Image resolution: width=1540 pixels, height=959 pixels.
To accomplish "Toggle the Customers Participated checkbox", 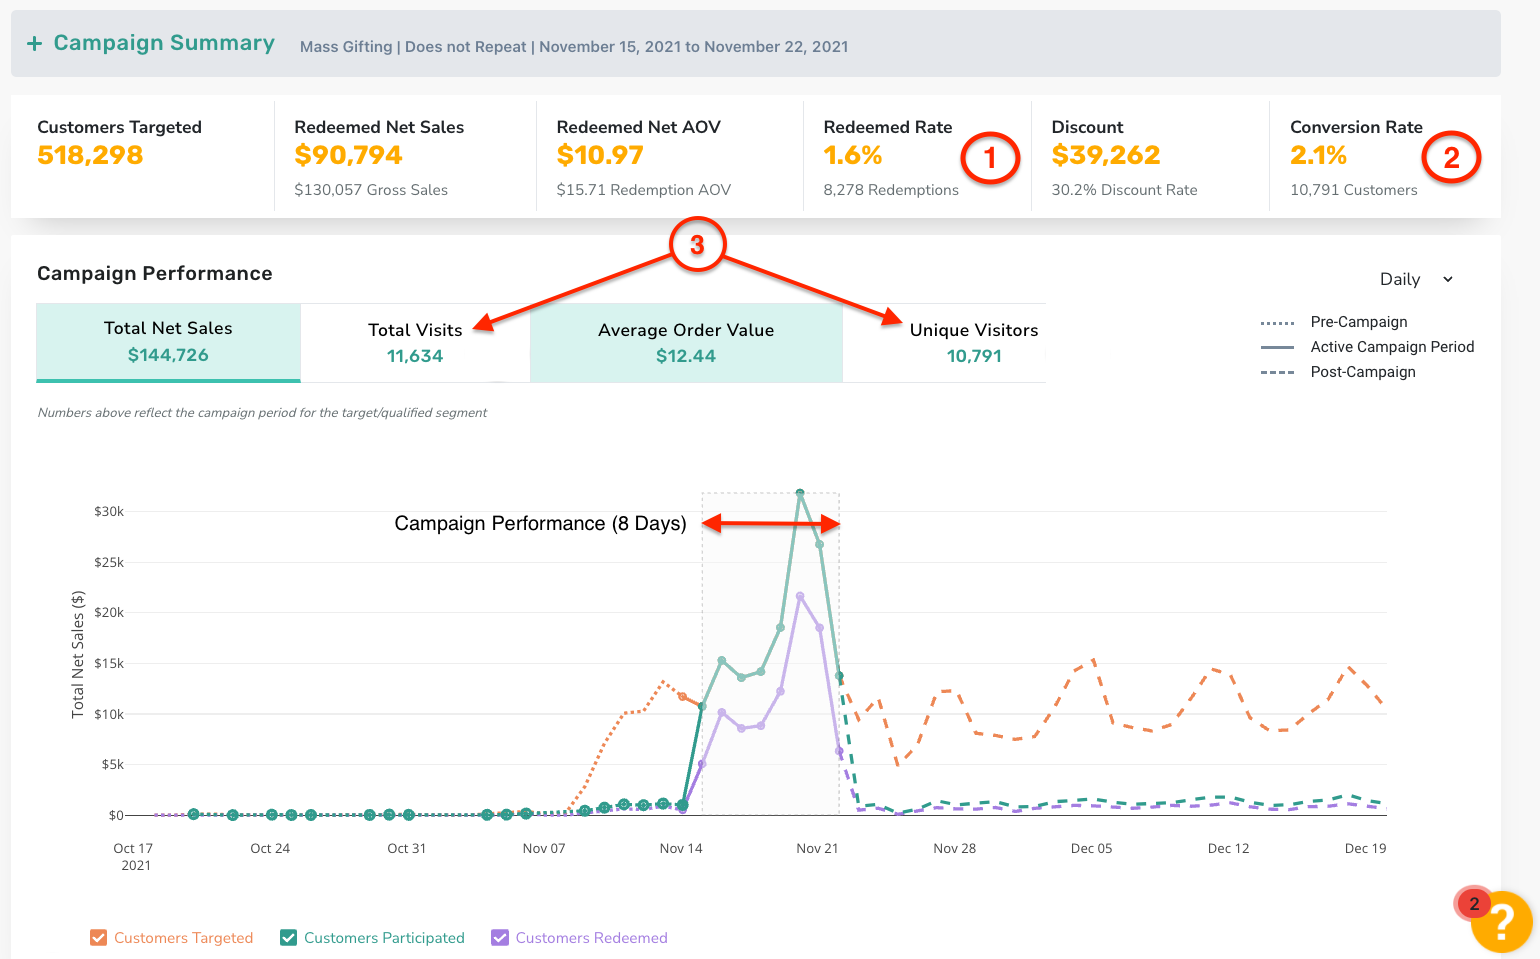I will click(288, 938).
